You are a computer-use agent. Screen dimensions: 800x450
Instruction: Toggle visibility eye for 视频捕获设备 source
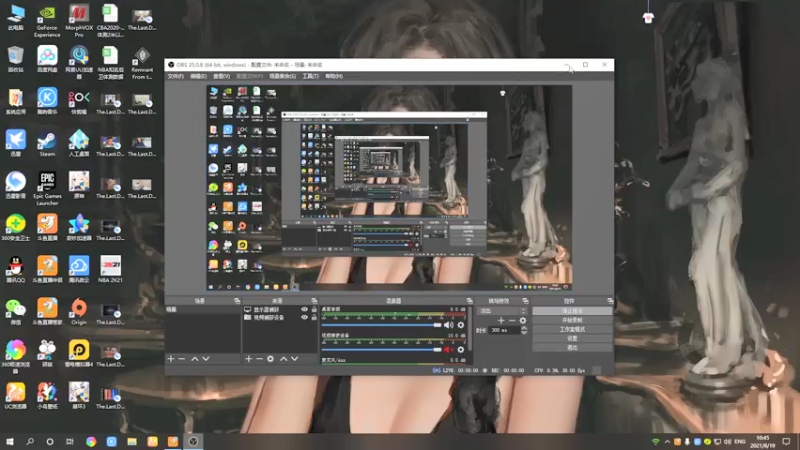pos(305,317)
